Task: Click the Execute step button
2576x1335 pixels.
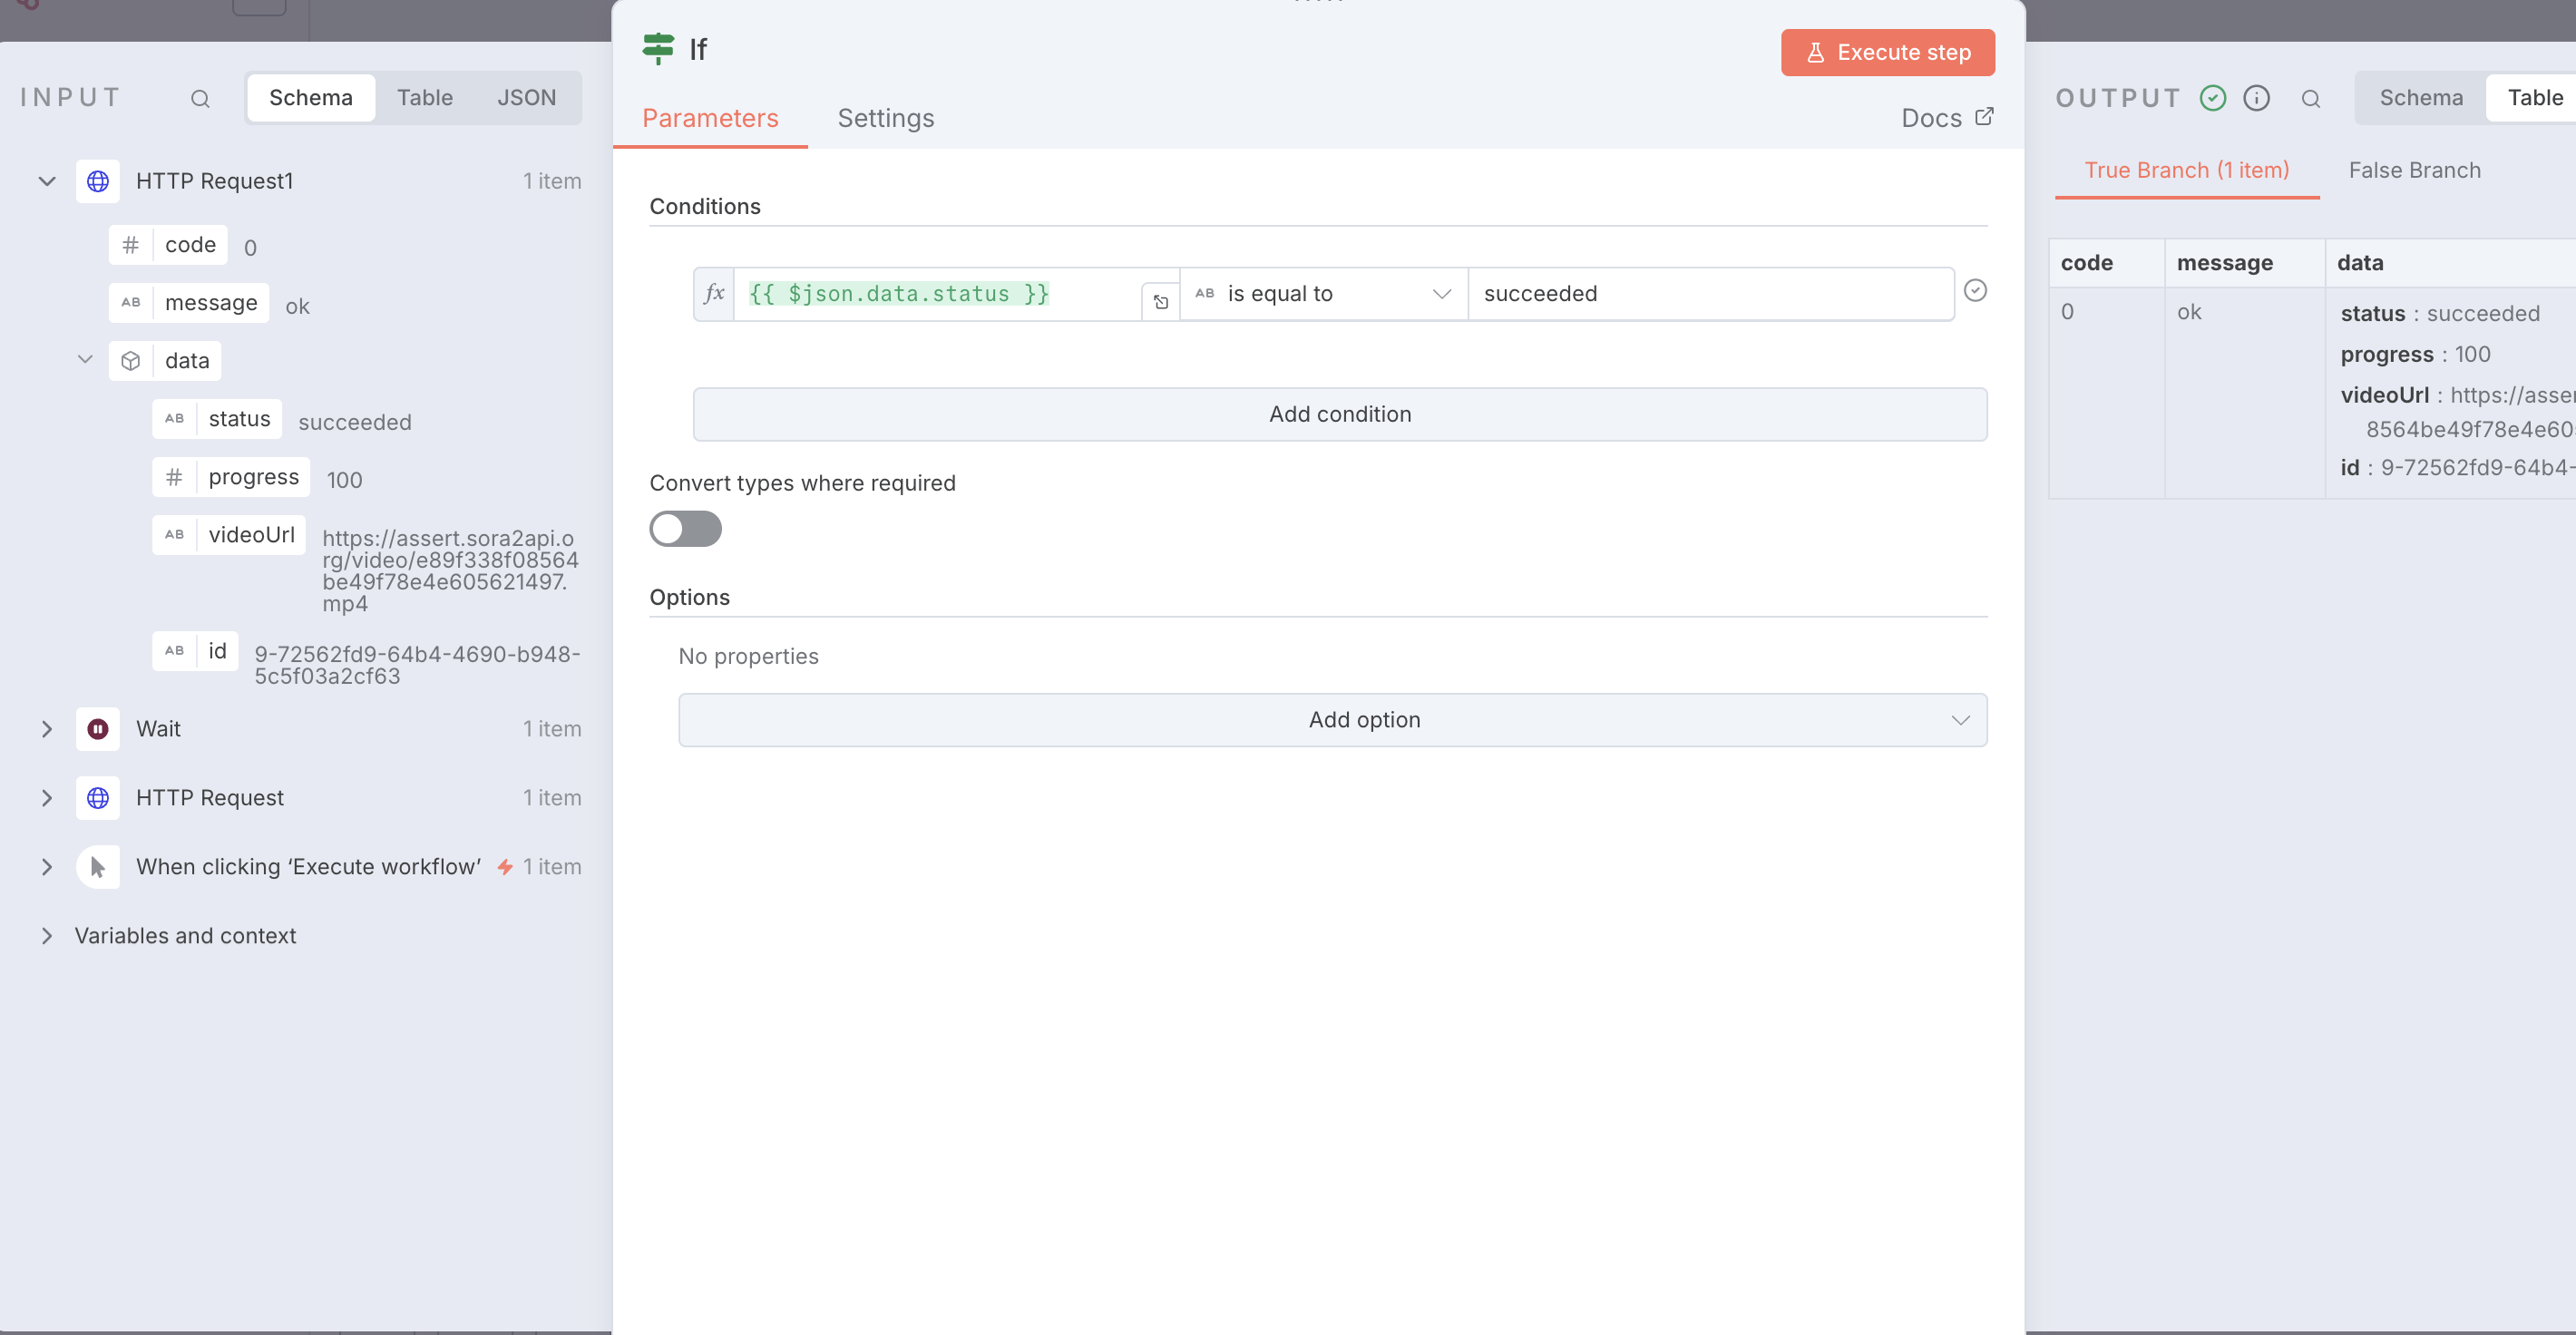Action: click(1887, 52)
